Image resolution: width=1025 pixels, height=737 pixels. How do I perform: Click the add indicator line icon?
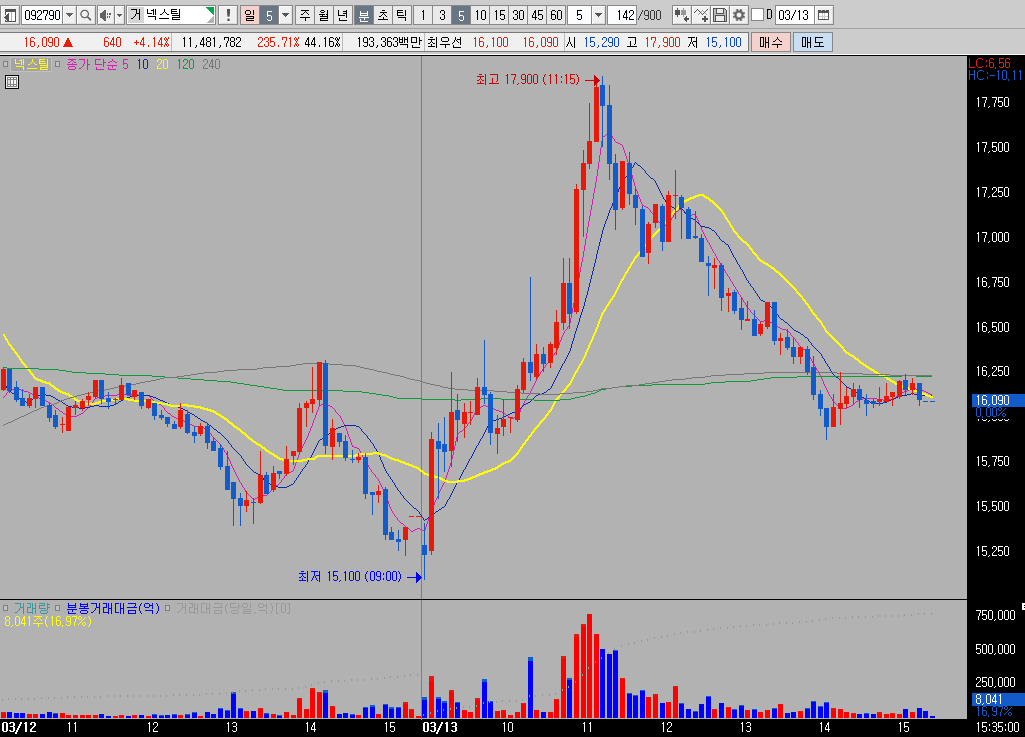tap(701, 14)
